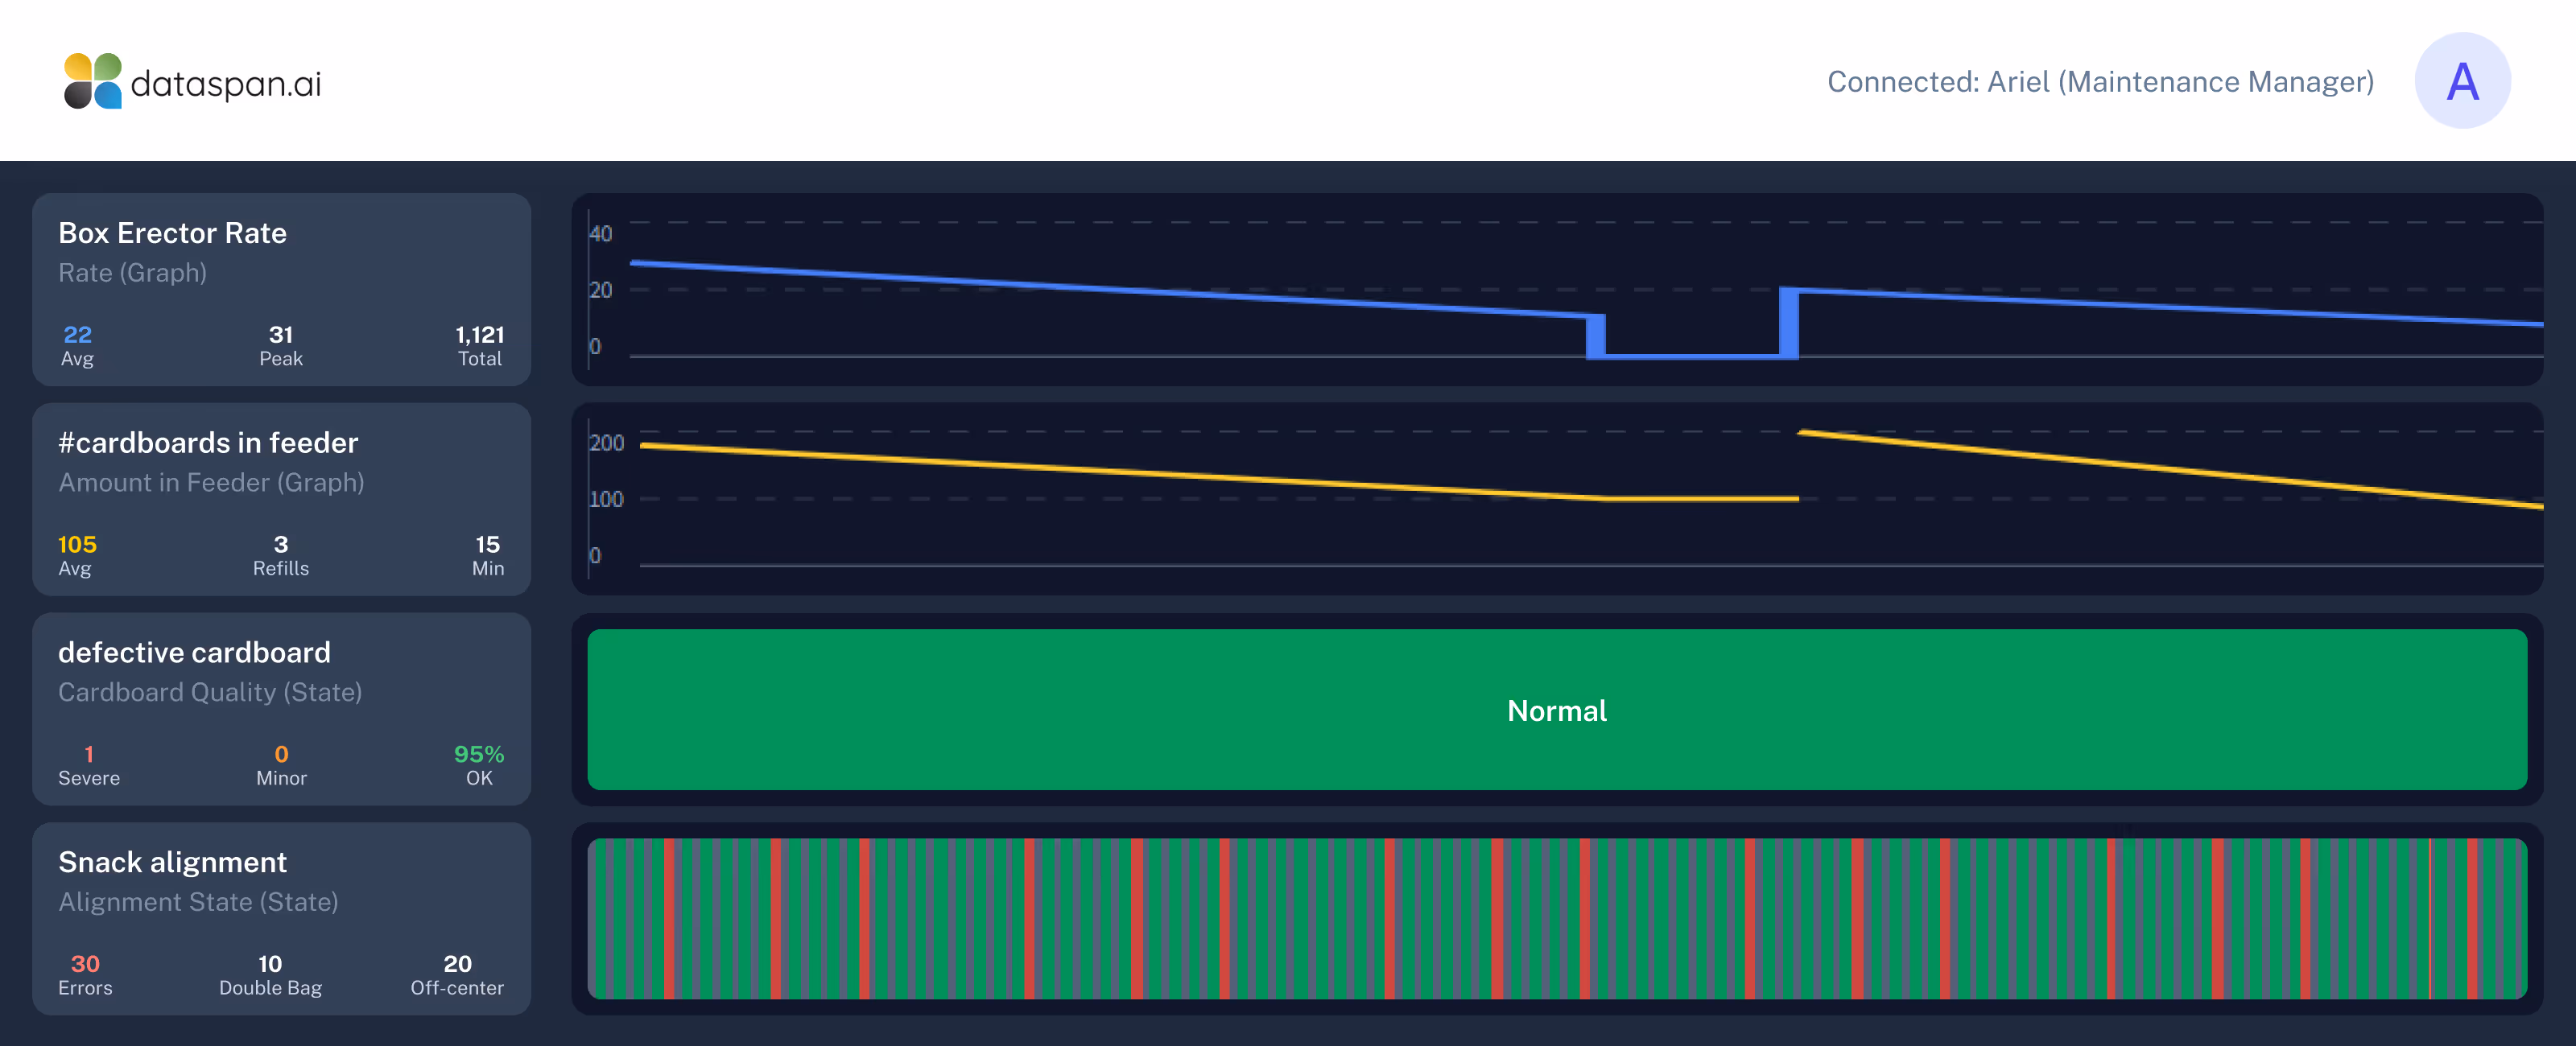Click 'Amount in Feeder (Graph)' subtitle
This screenshot has height=1046, width=2576.
[211, 483]
